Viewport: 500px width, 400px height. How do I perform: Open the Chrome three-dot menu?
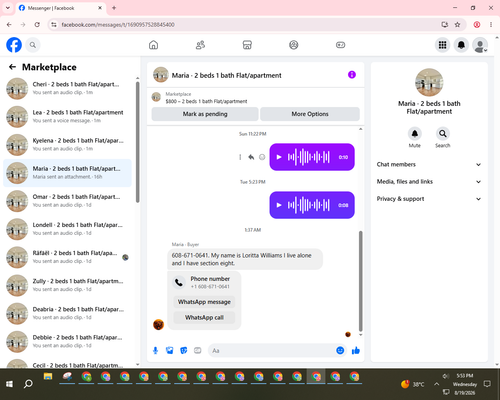click(x=491, y=24)
